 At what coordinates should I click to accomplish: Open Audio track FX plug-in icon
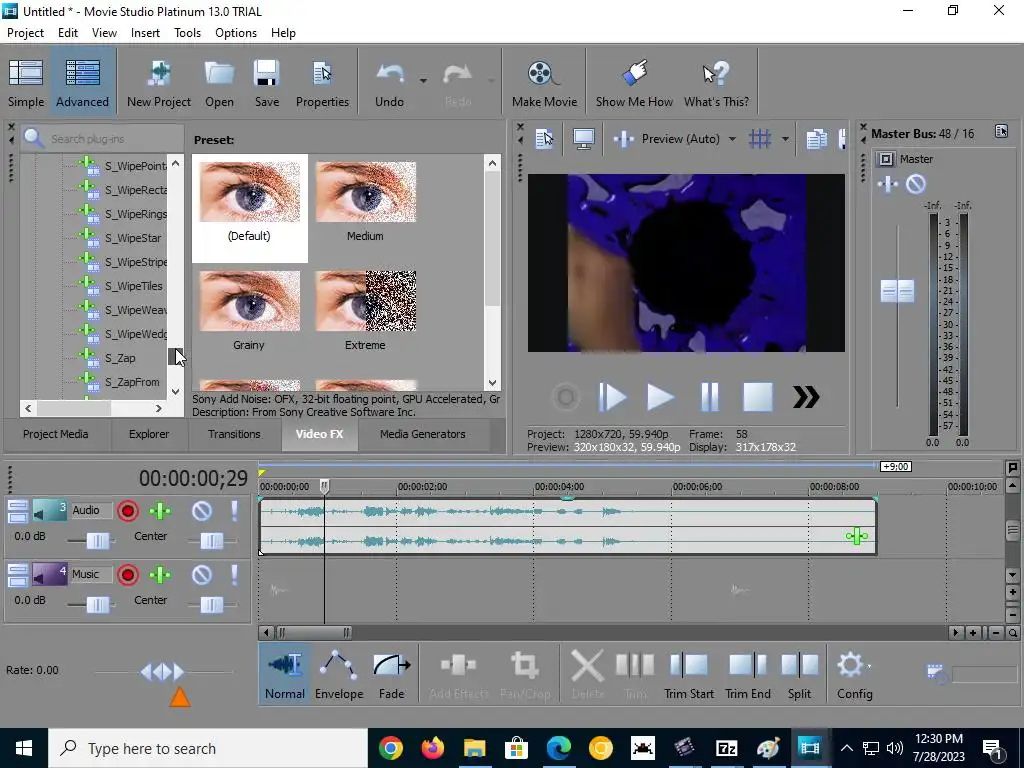click(160, 511)
